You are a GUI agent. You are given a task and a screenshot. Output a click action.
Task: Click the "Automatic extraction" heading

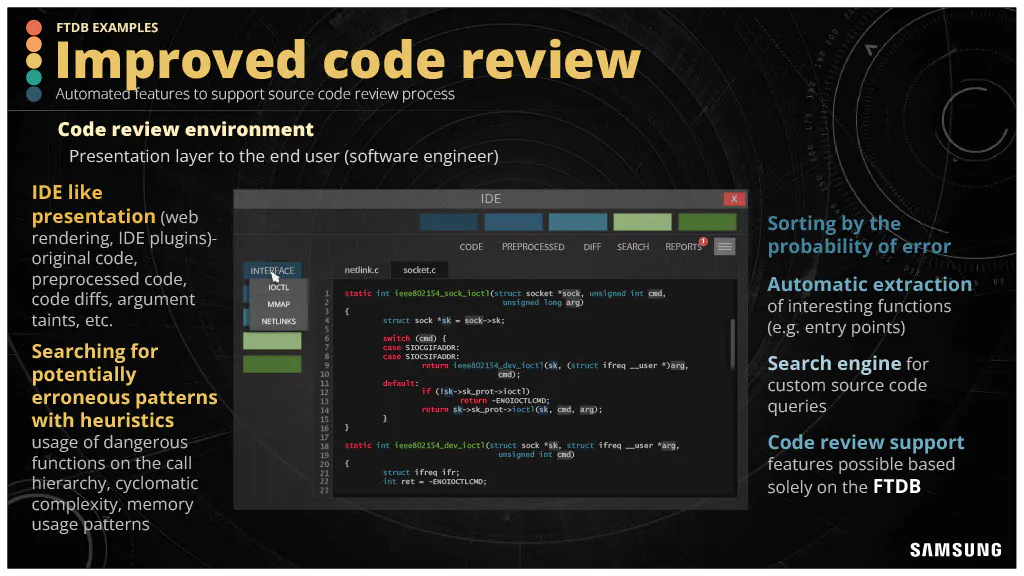[x=869, y=284]
